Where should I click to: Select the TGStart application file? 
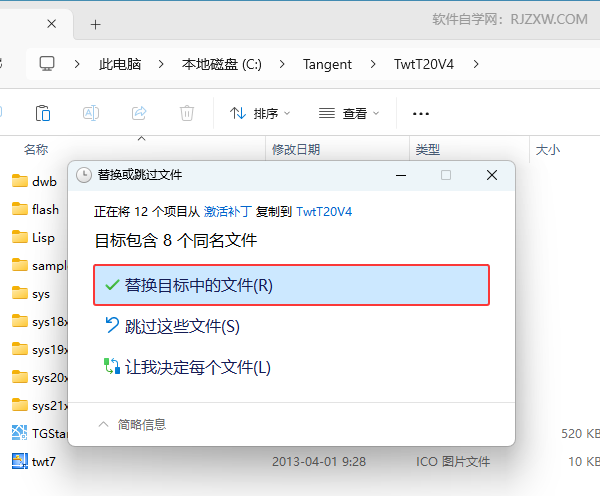(x=39, y=434)
